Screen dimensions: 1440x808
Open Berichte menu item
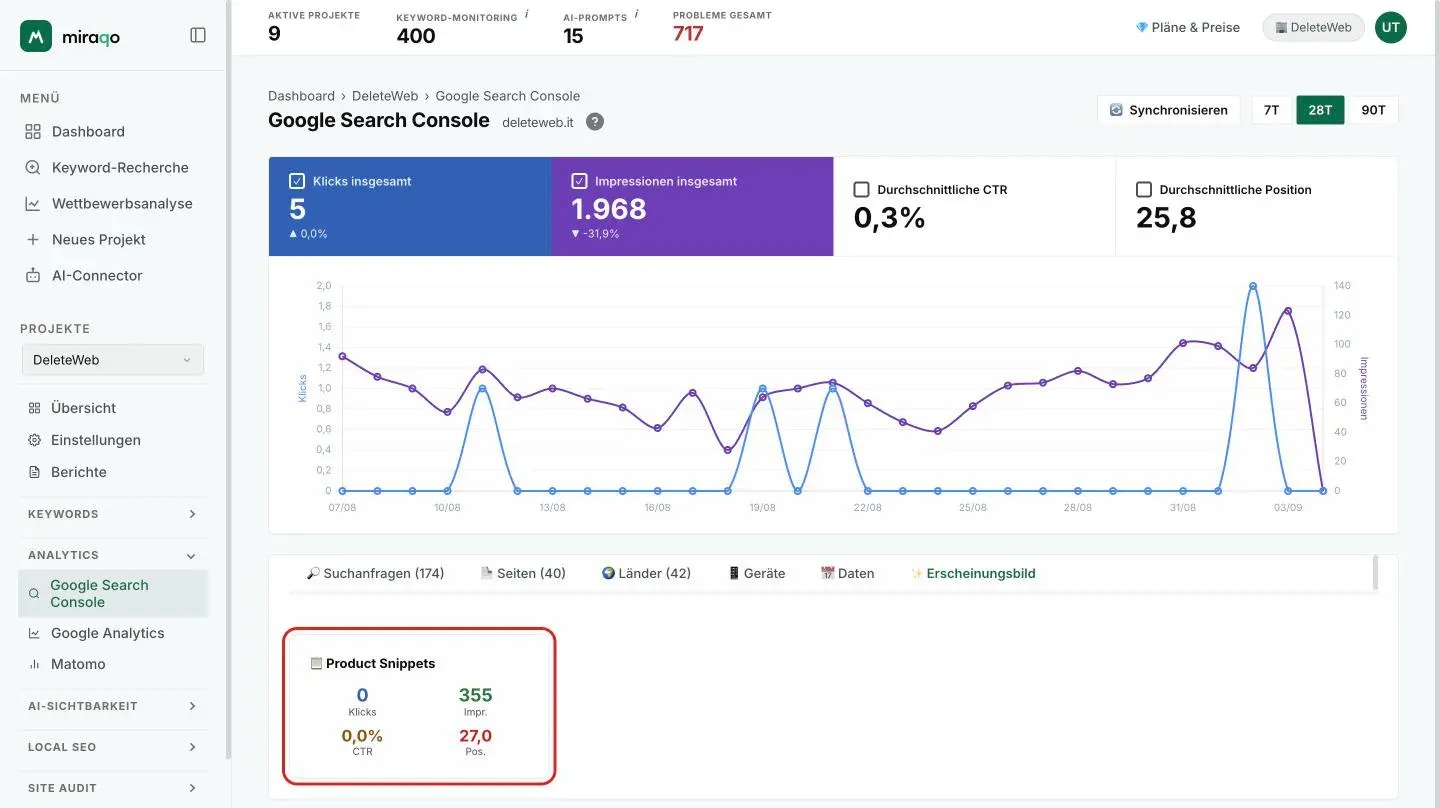tap(113, 472)
